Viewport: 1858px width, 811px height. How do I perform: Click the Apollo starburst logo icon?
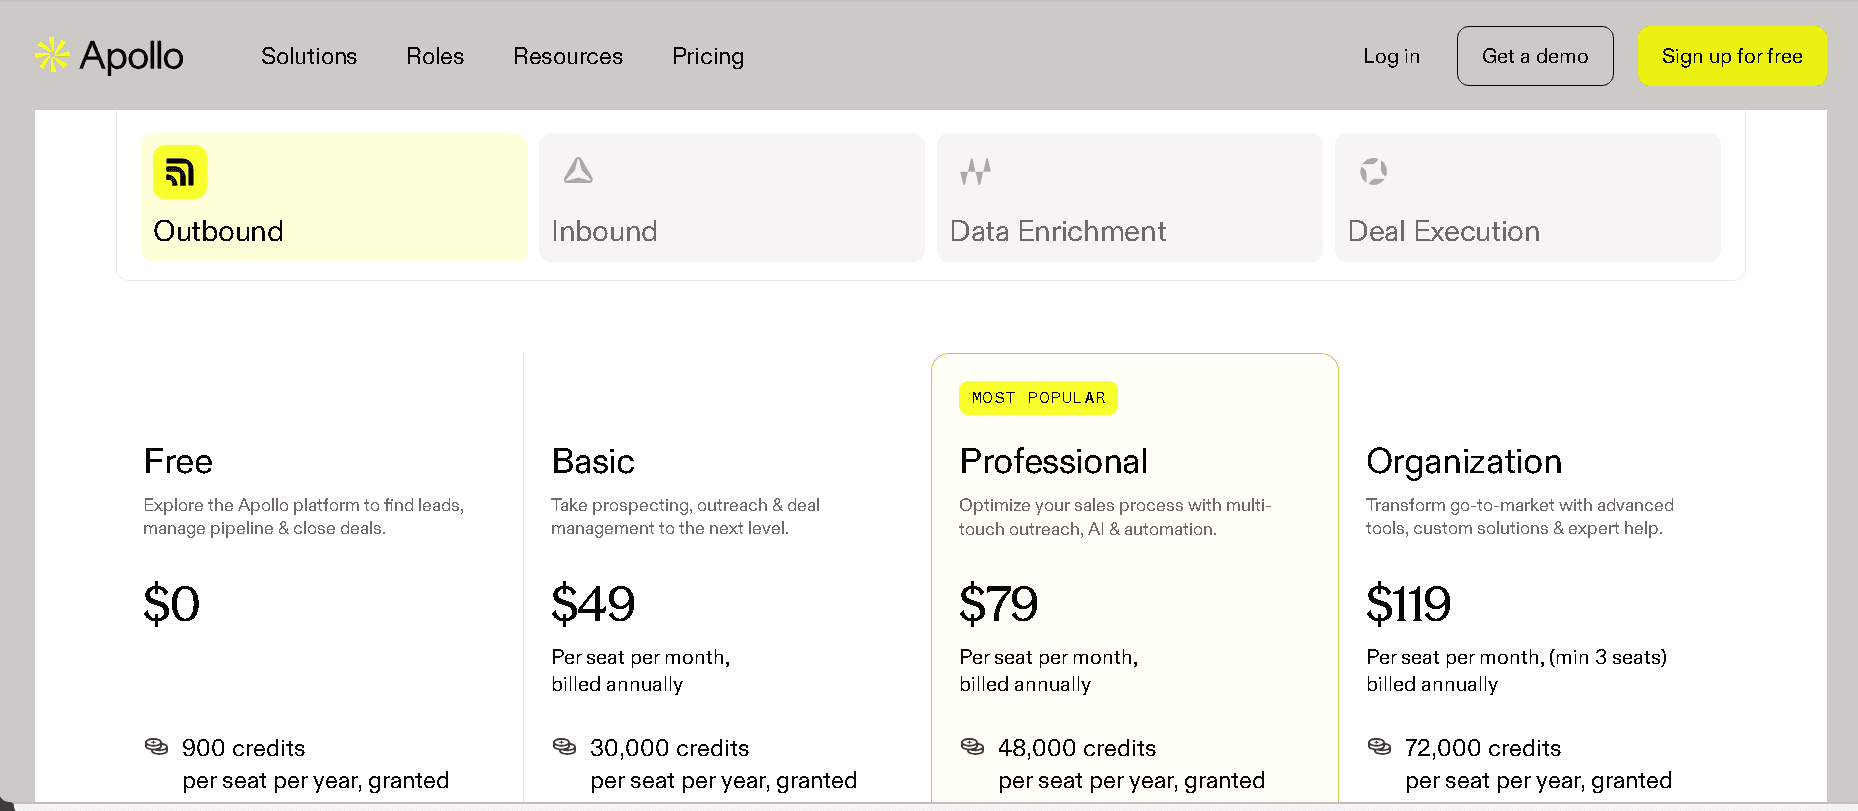52,56
